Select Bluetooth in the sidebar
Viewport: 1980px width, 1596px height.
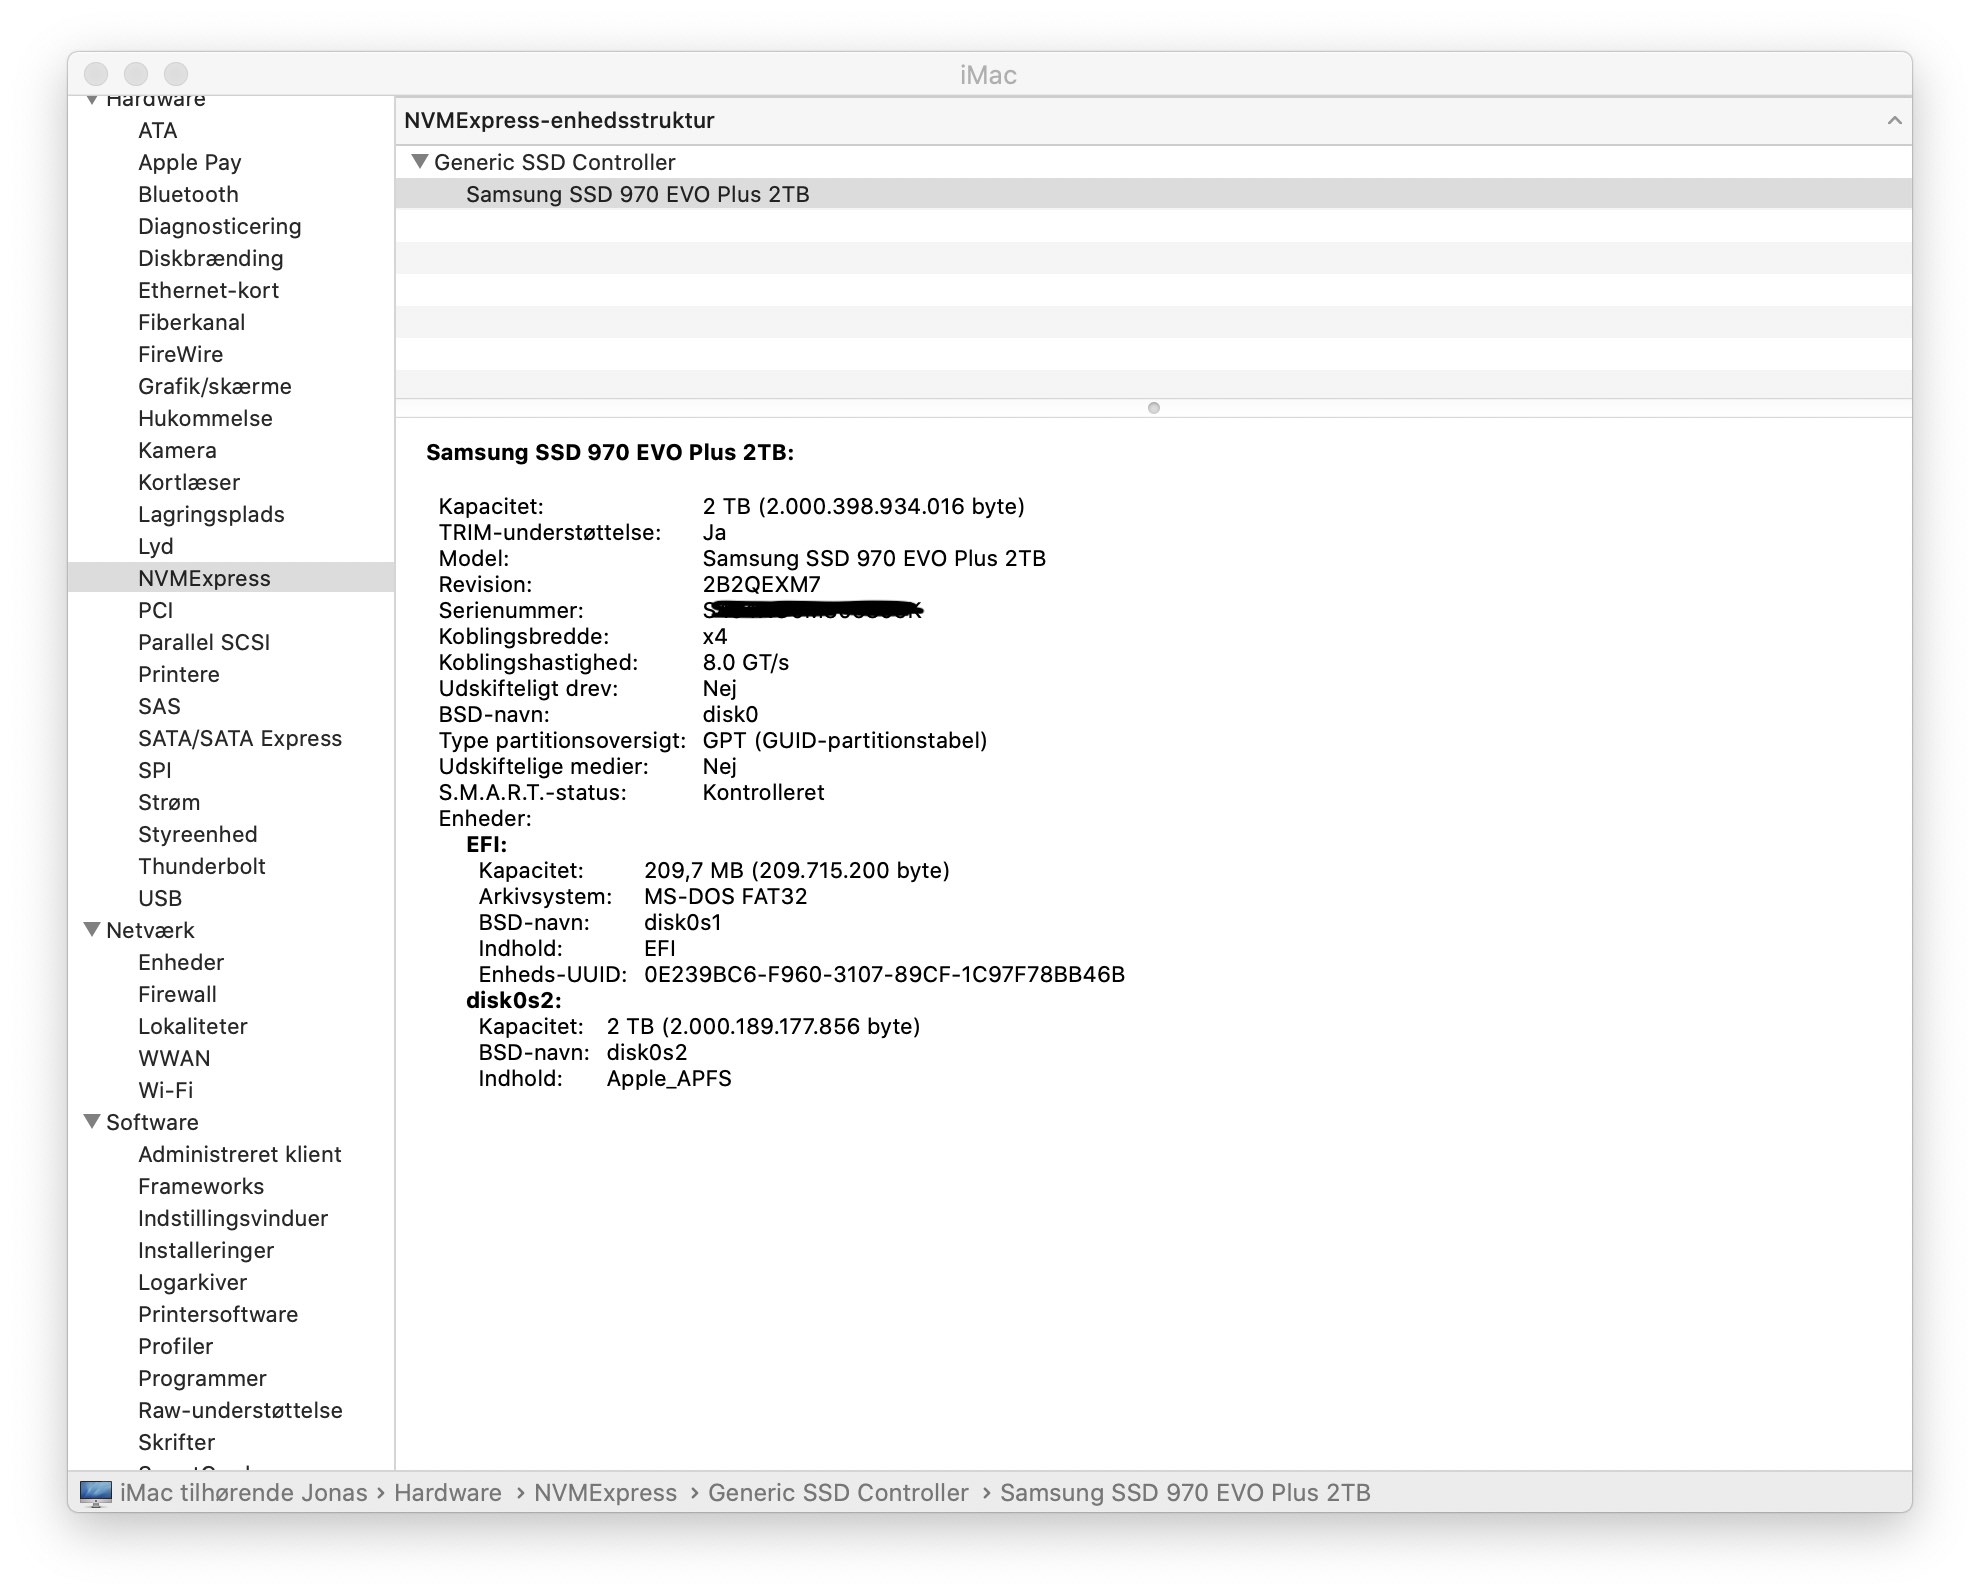188,194
